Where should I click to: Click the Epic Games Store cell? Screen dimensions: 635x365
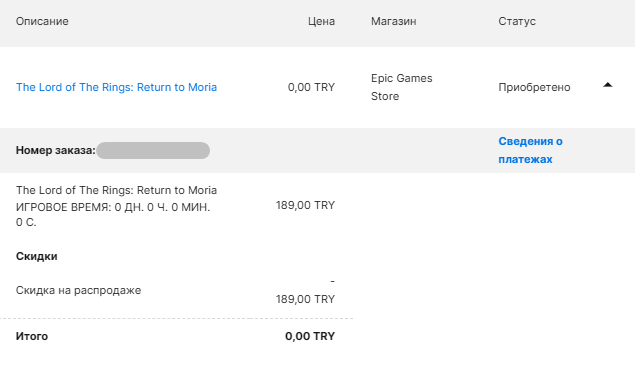point(401,87)
